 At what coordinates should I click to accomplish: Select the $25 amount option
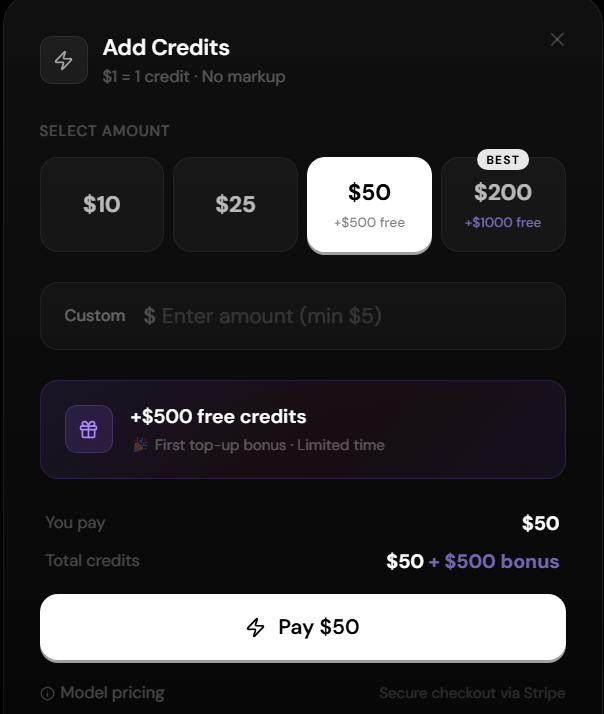(x=235, y=204)
